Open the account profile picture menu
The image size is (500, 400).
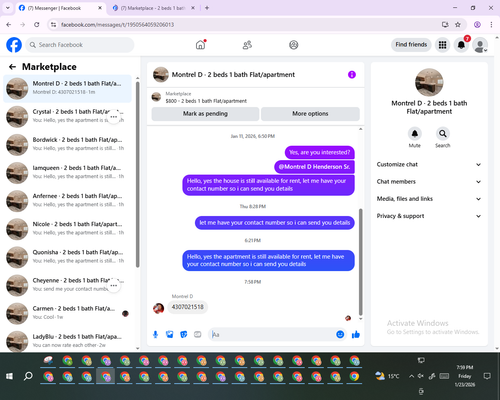tap(480, 45)
